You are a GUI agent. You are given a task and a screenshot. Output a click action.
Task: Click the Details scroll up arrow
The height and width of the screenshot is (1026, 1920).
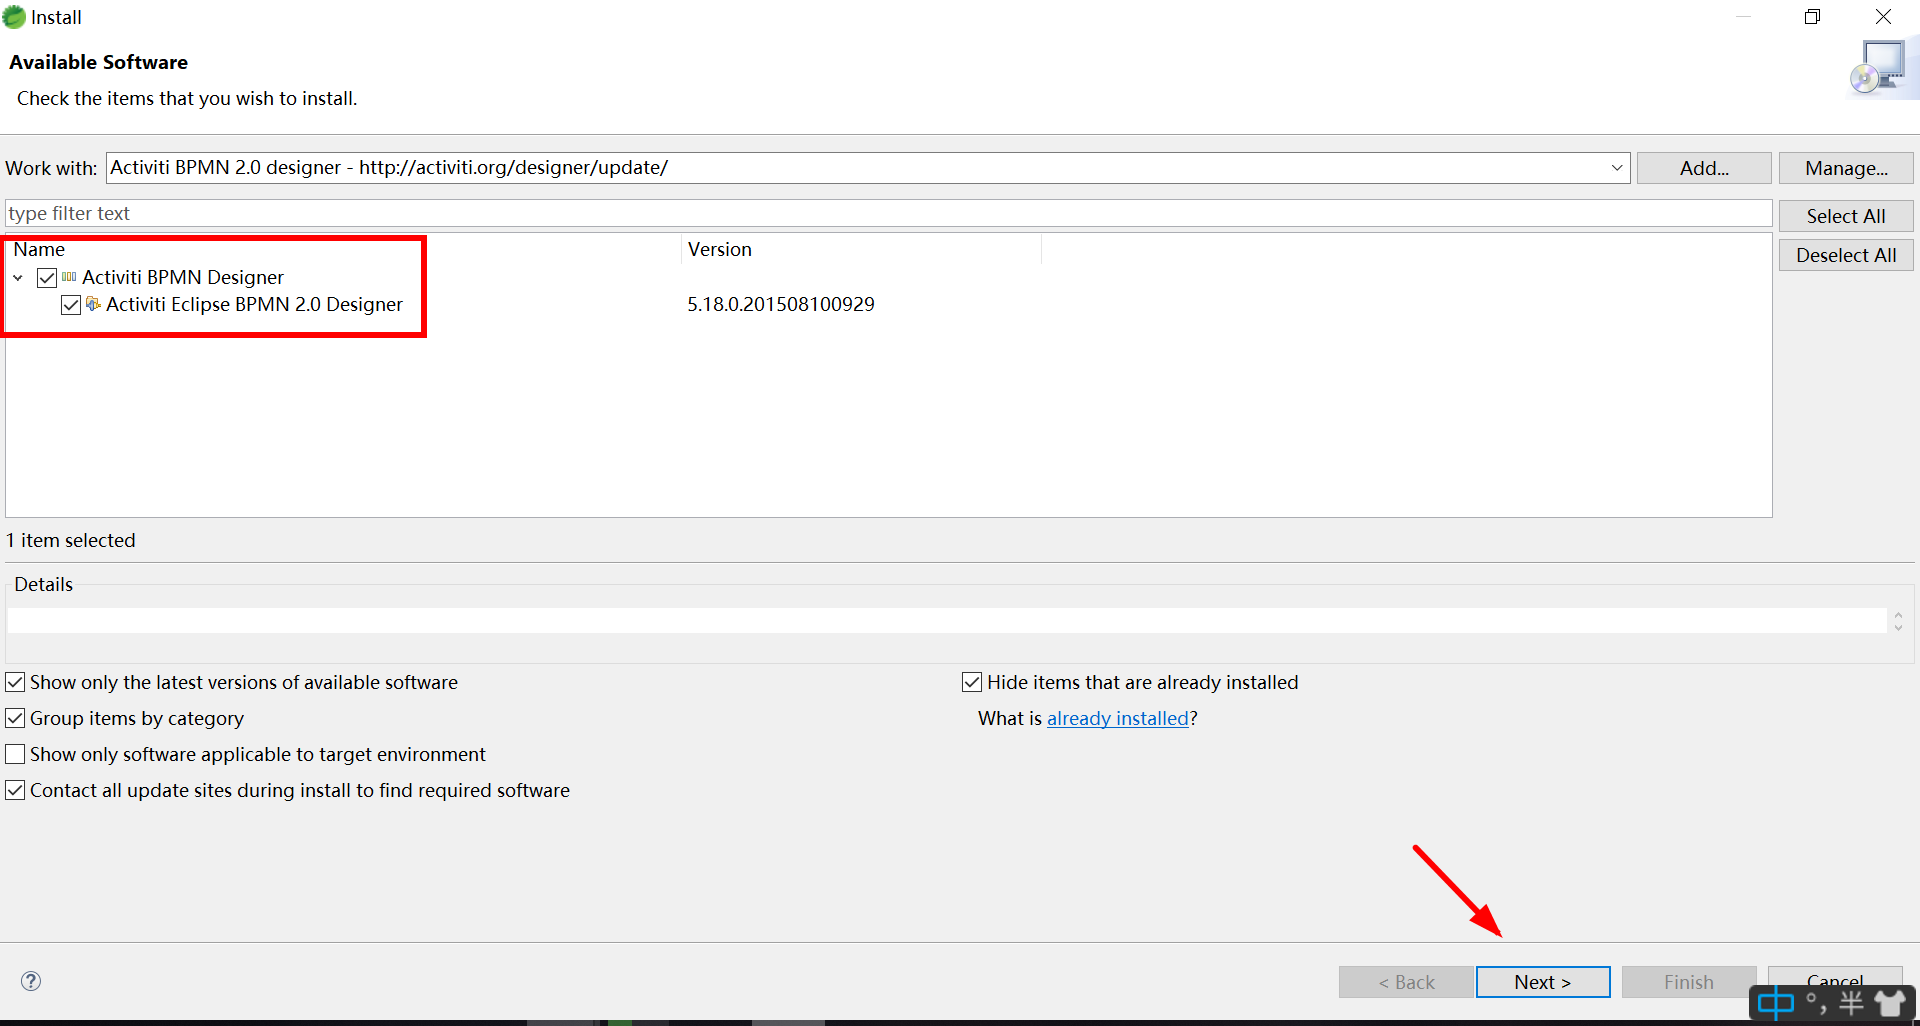coord(1898,615)
